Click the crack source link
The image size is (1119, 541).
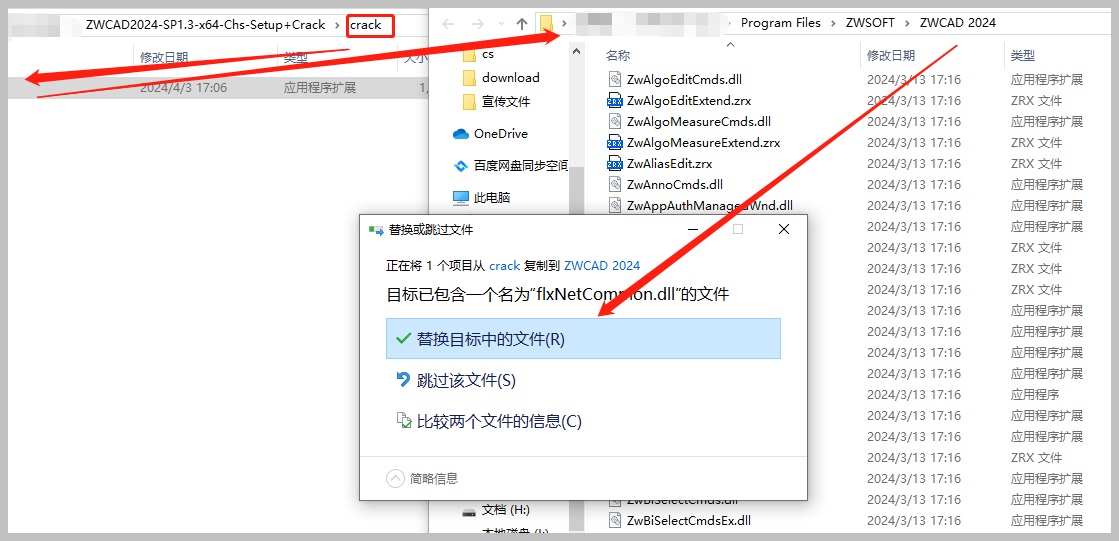point(504,266)
